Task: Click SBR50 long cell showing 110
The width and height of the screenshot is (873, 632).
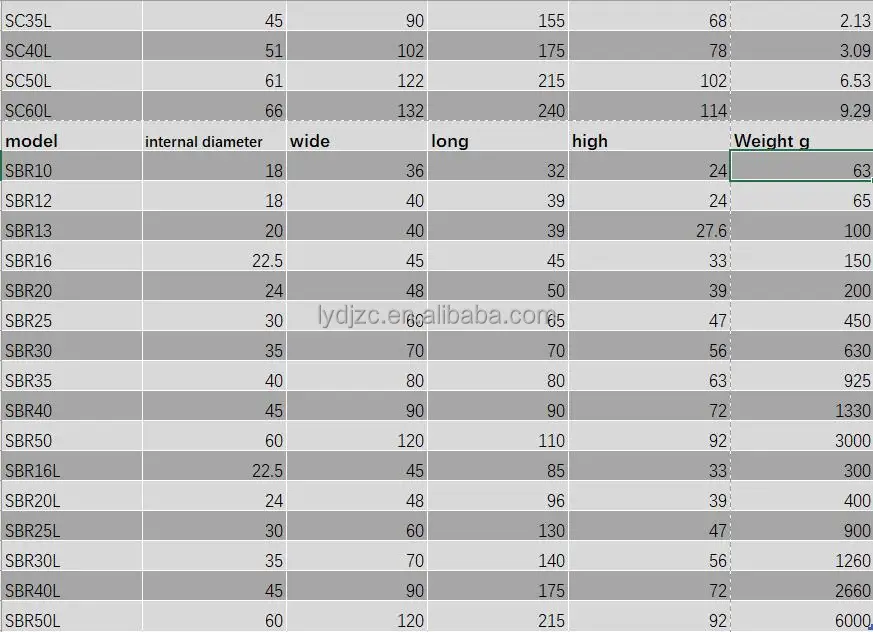Action: pyautogui.click(x=497, y=441)
